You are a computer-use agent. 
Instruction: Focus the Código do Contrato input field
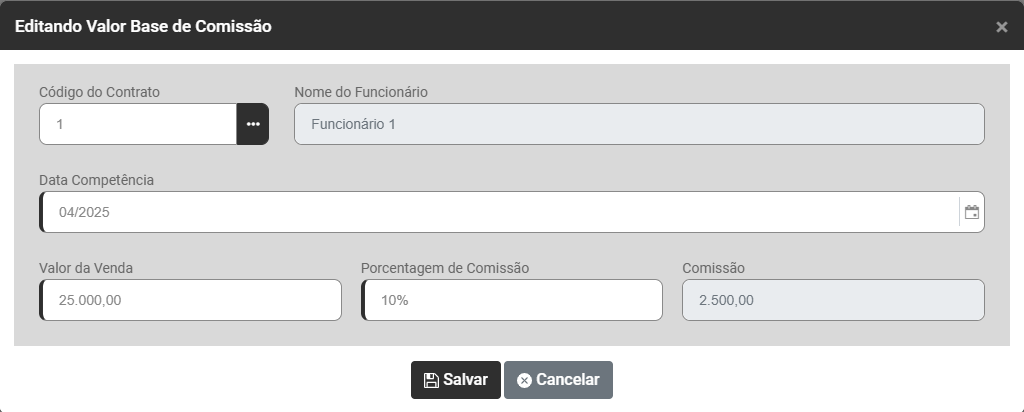pos(138,124)
